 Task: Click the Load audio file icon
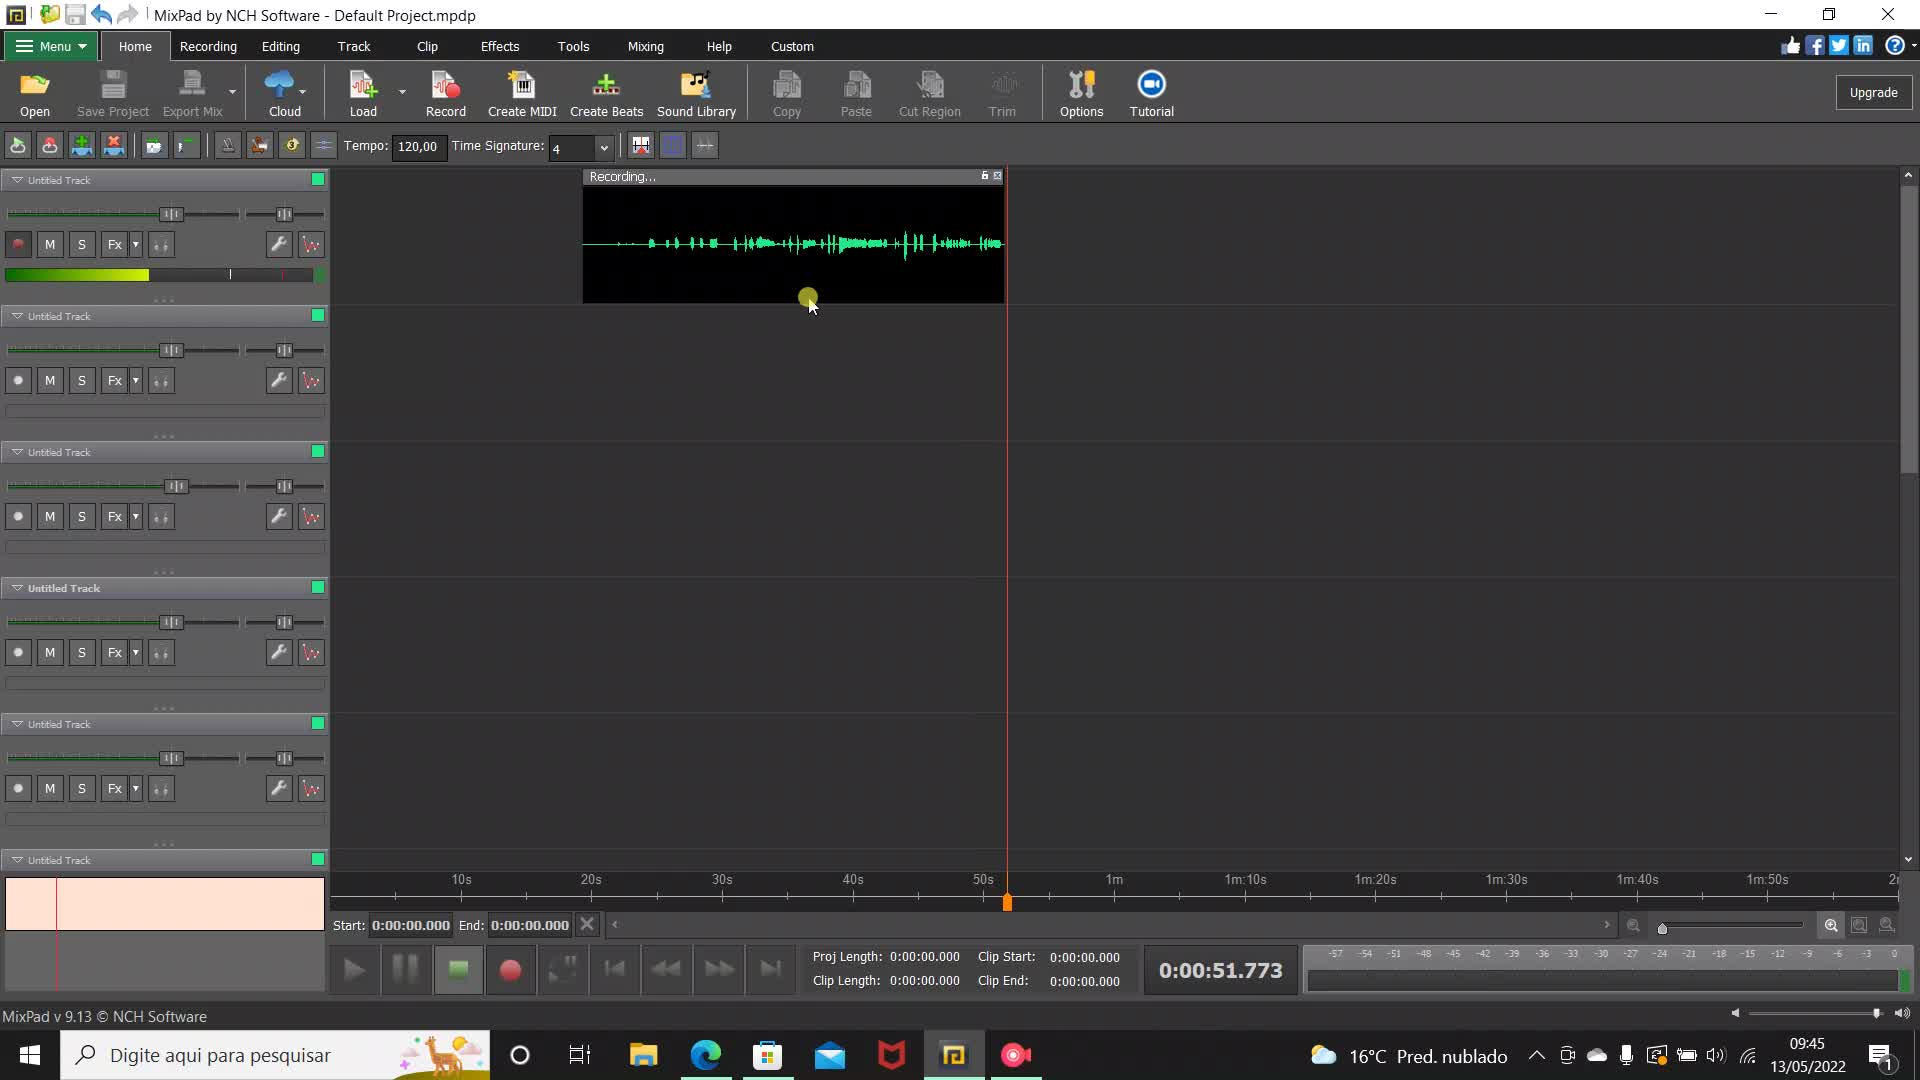pos(363,94)
